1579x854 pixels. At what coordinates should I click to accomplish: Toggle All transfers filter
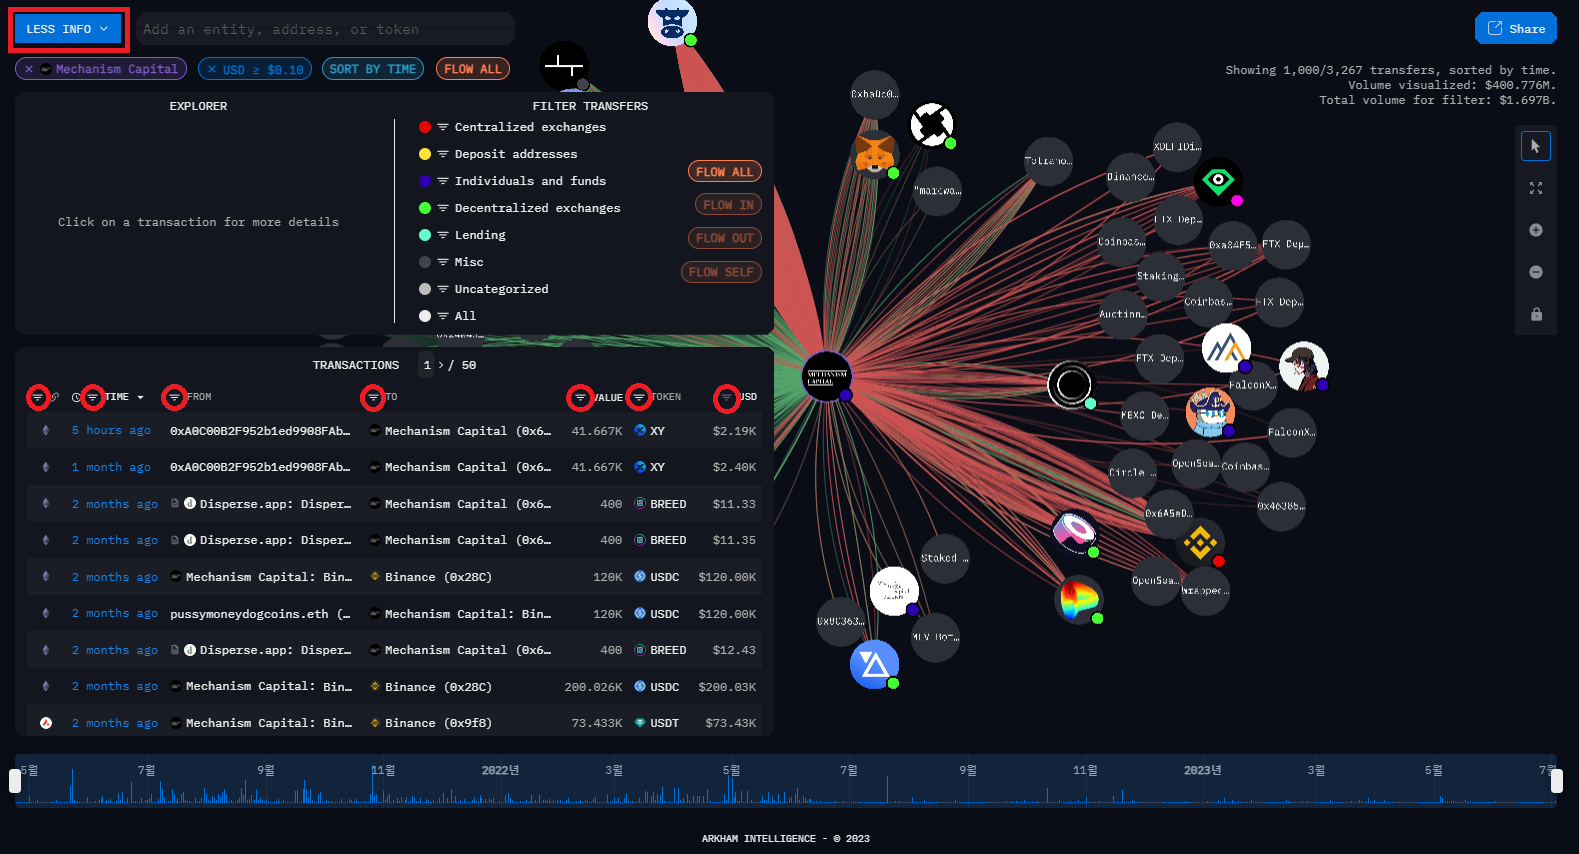449,316
